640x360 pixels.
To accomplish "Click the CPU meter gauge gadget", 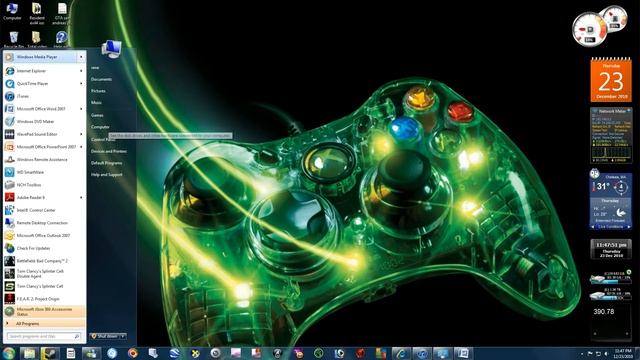I will 589,30.
